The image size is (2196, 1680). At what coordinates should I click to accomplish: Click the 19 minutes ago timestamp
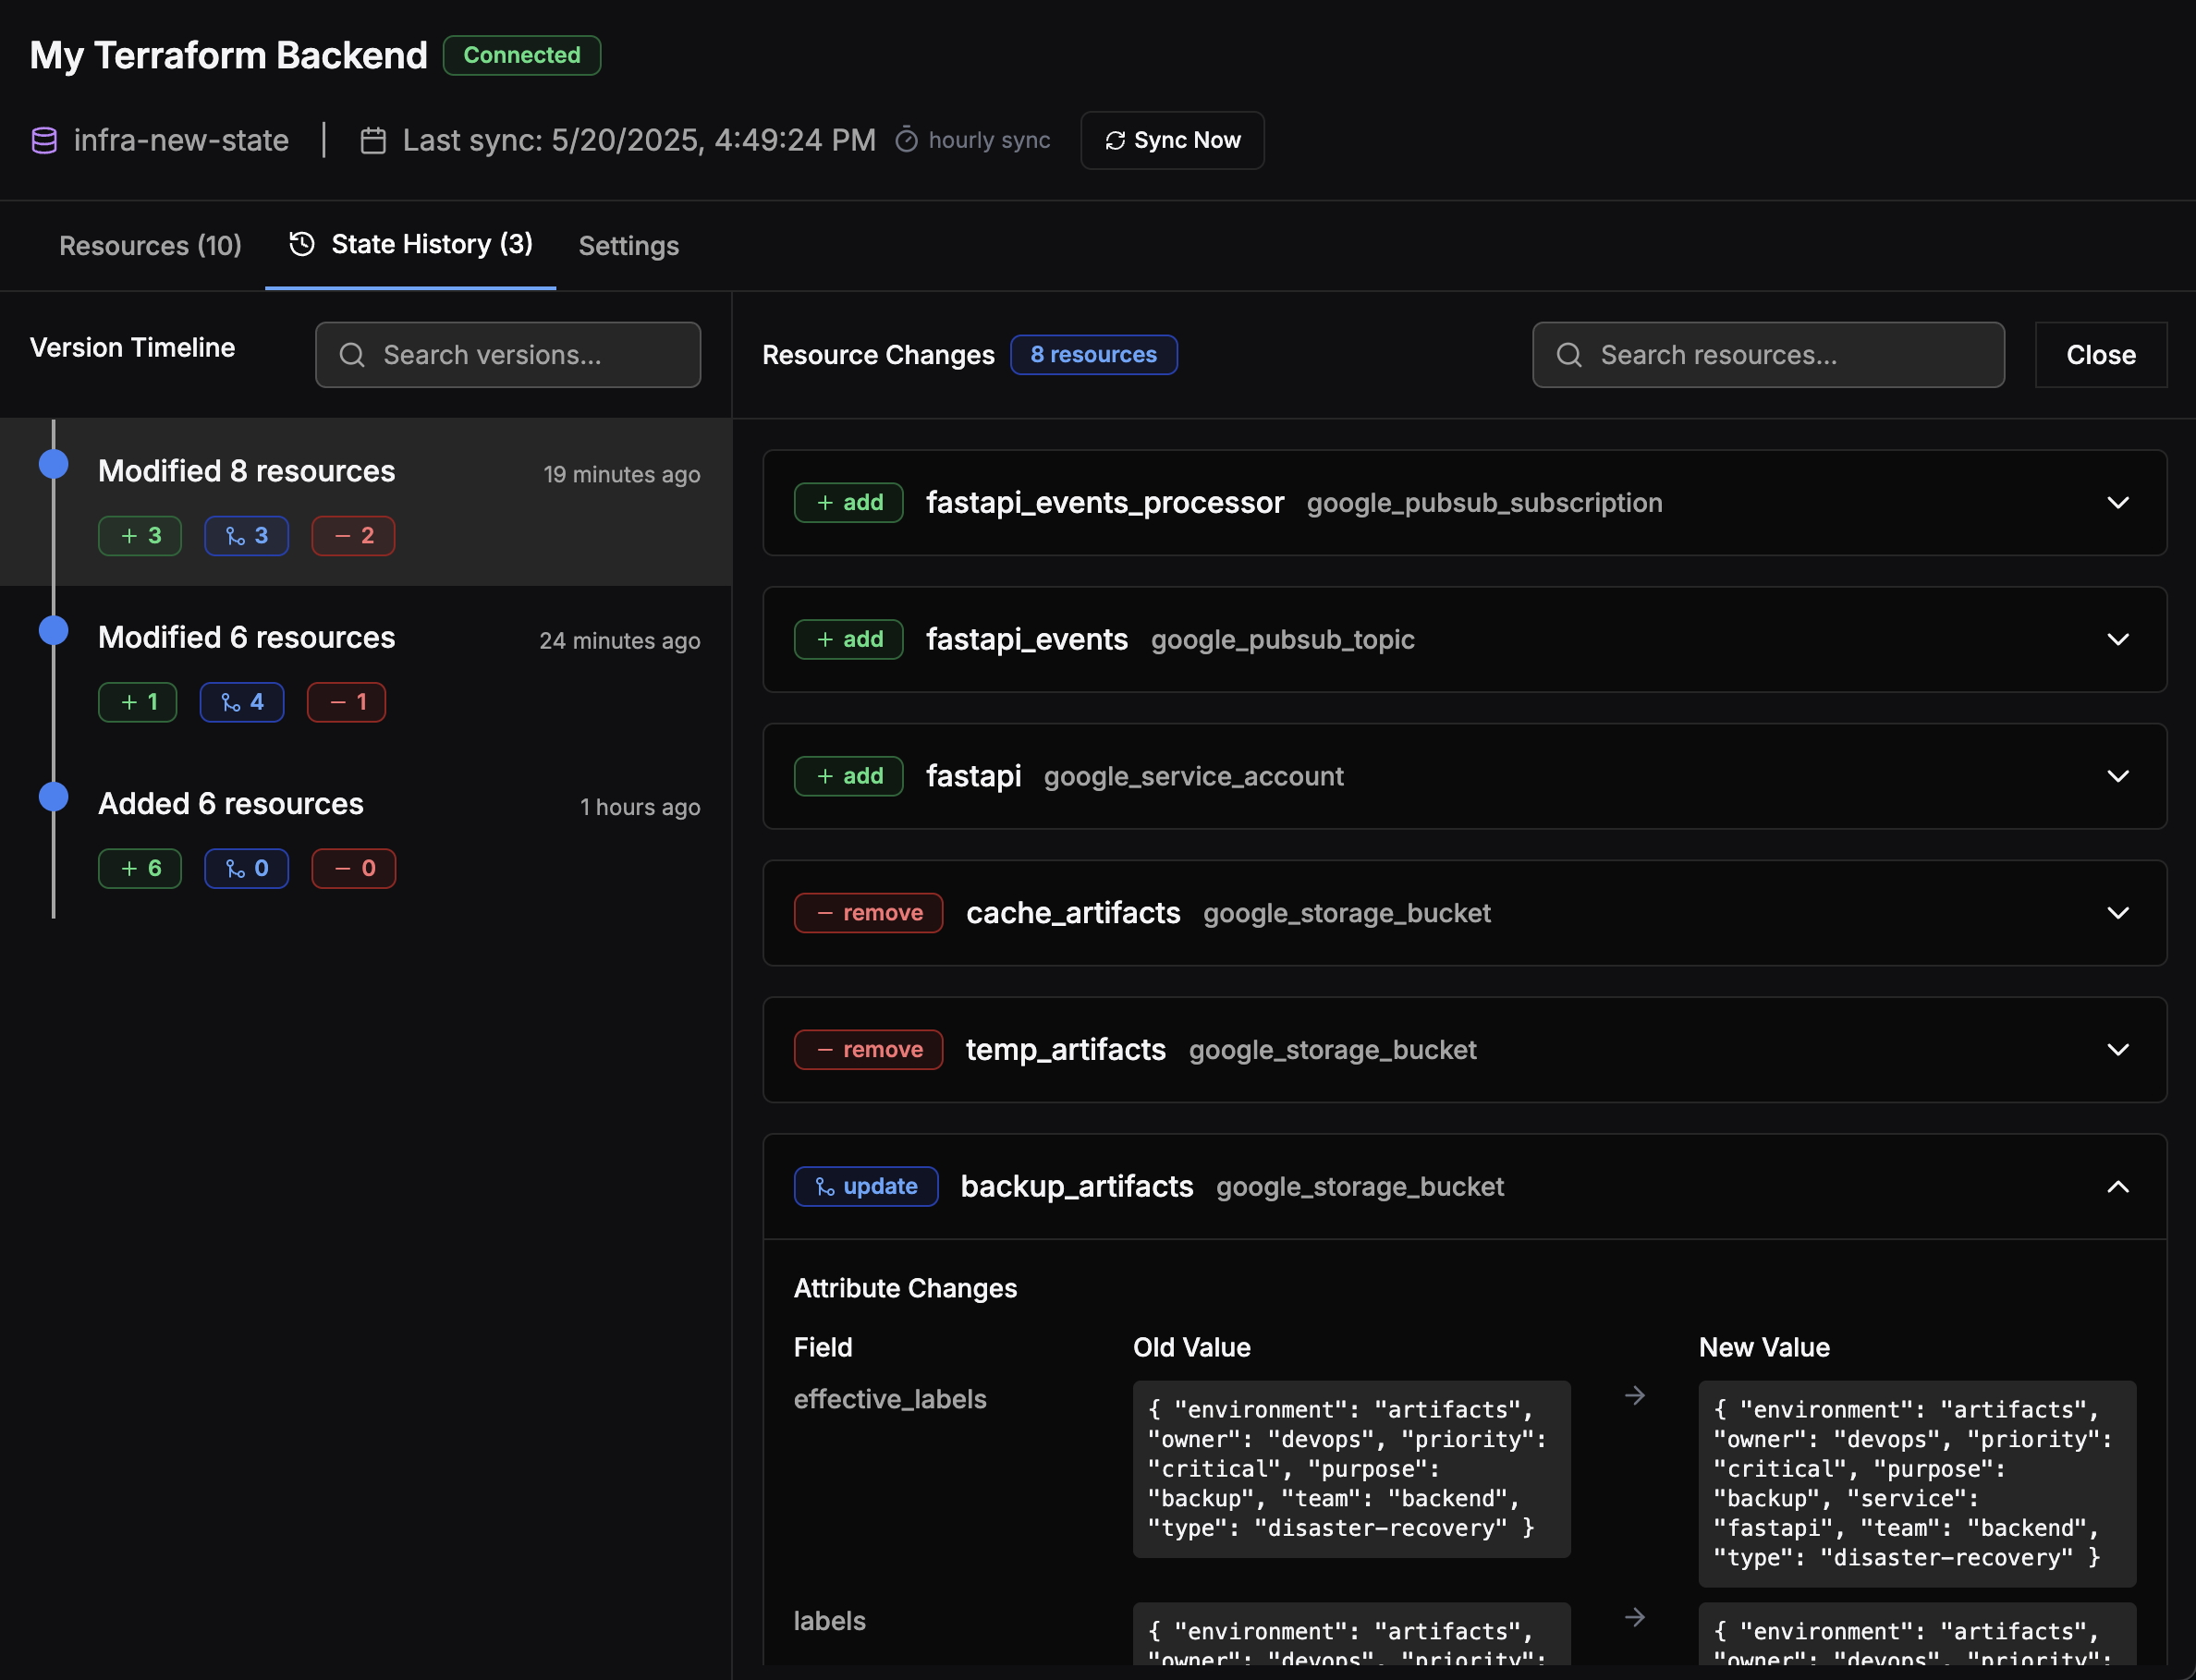pos(621,474)
